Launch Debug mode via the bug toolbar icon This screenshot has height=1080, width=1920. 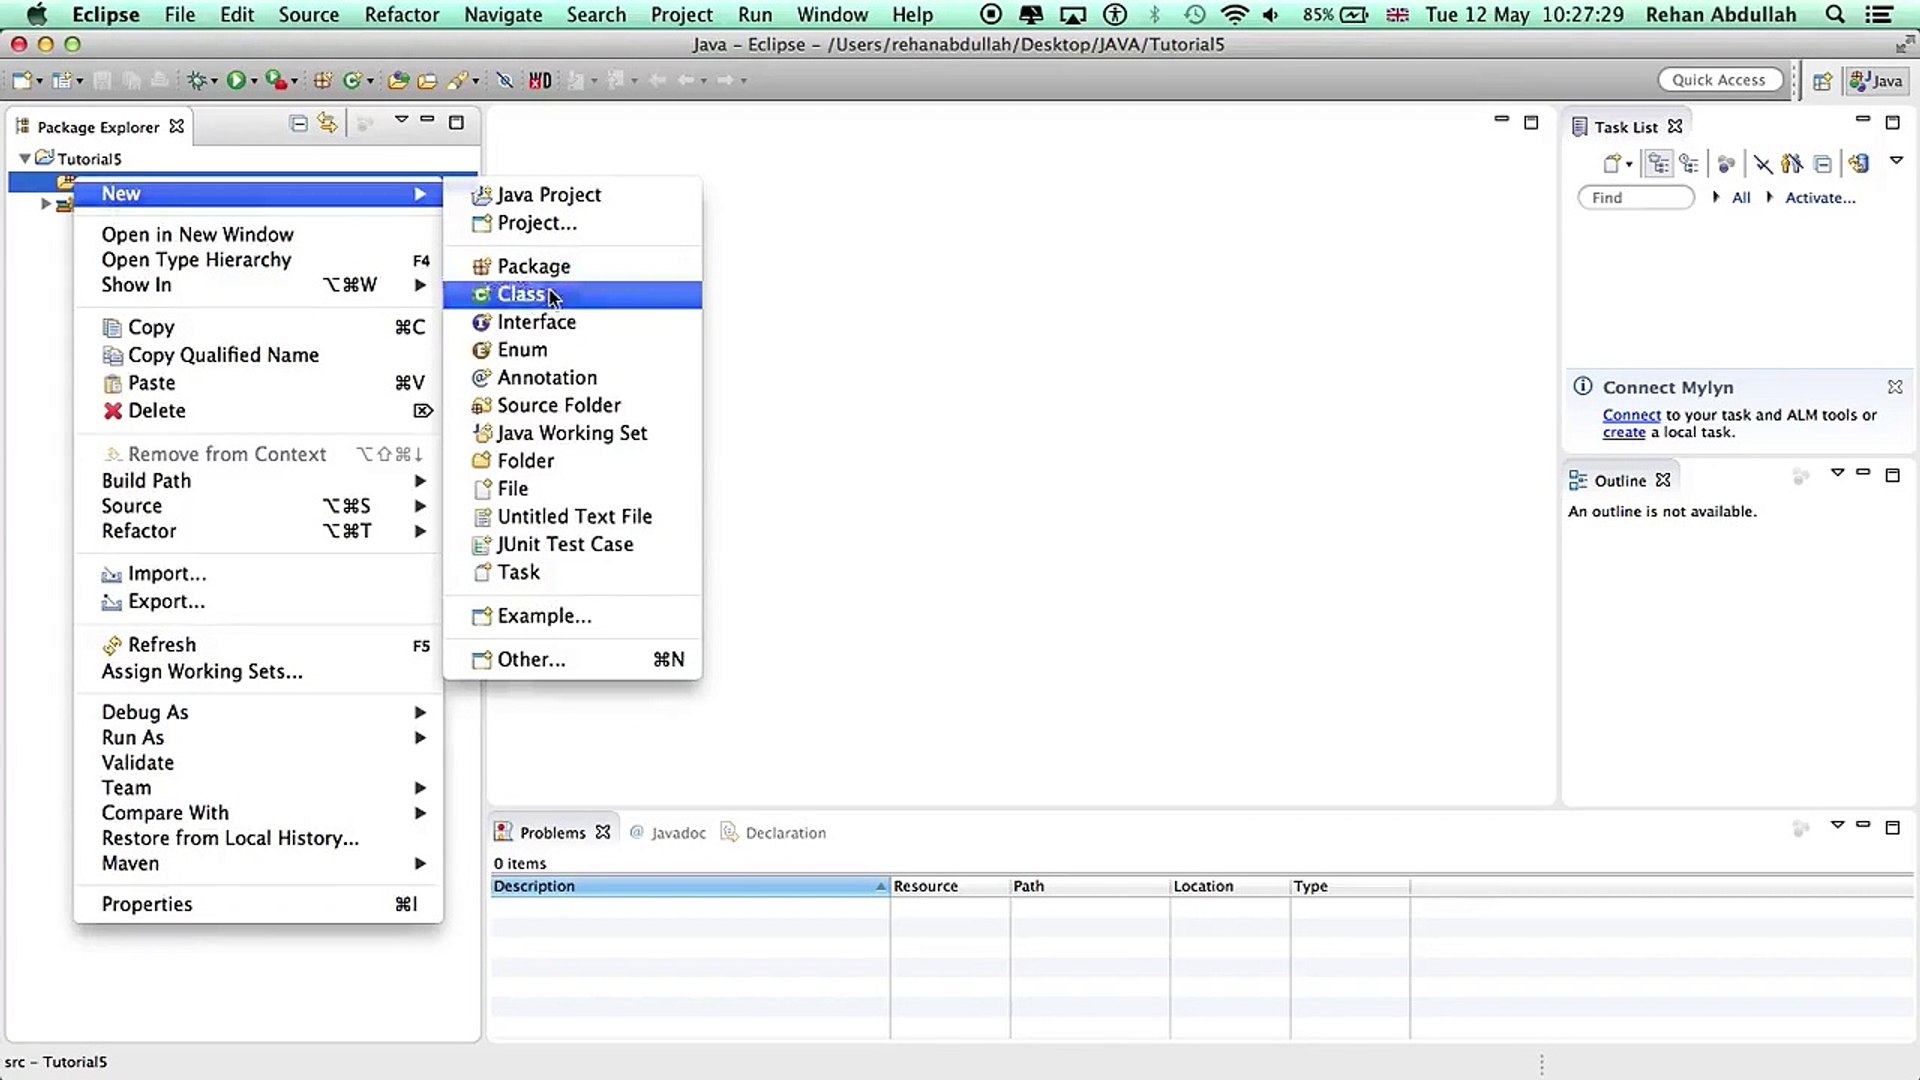[x=198, y=80]
